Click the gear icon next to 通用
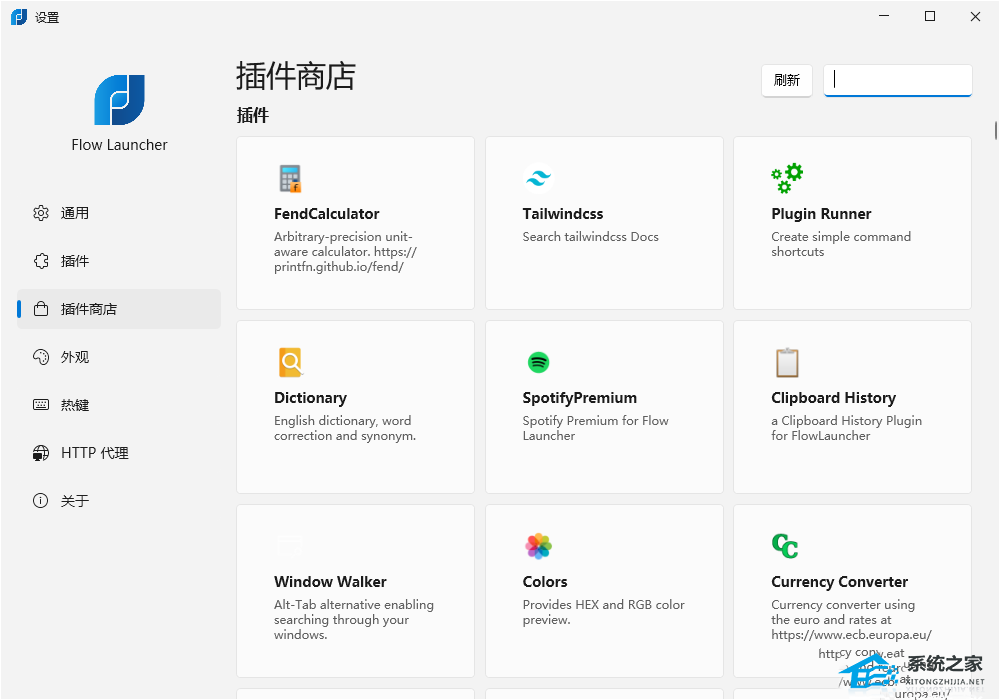Screen dimensions: 1000x700 coord(41,213)
